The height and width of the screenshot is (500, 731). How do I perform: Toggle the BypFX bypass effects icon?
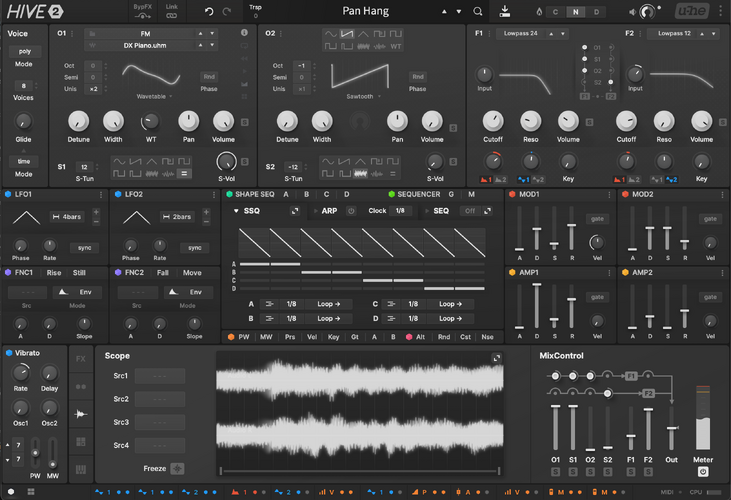142,16
